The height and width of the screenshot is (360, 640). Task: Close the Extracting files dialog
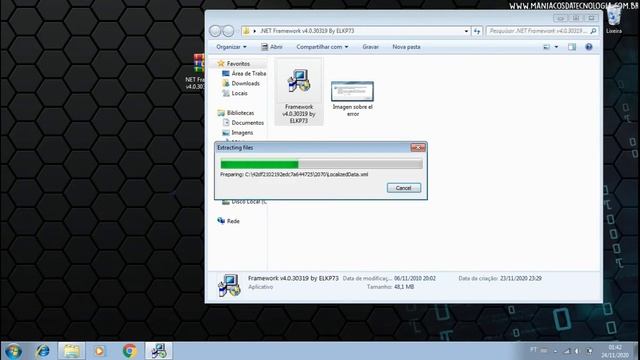point(418,147)
